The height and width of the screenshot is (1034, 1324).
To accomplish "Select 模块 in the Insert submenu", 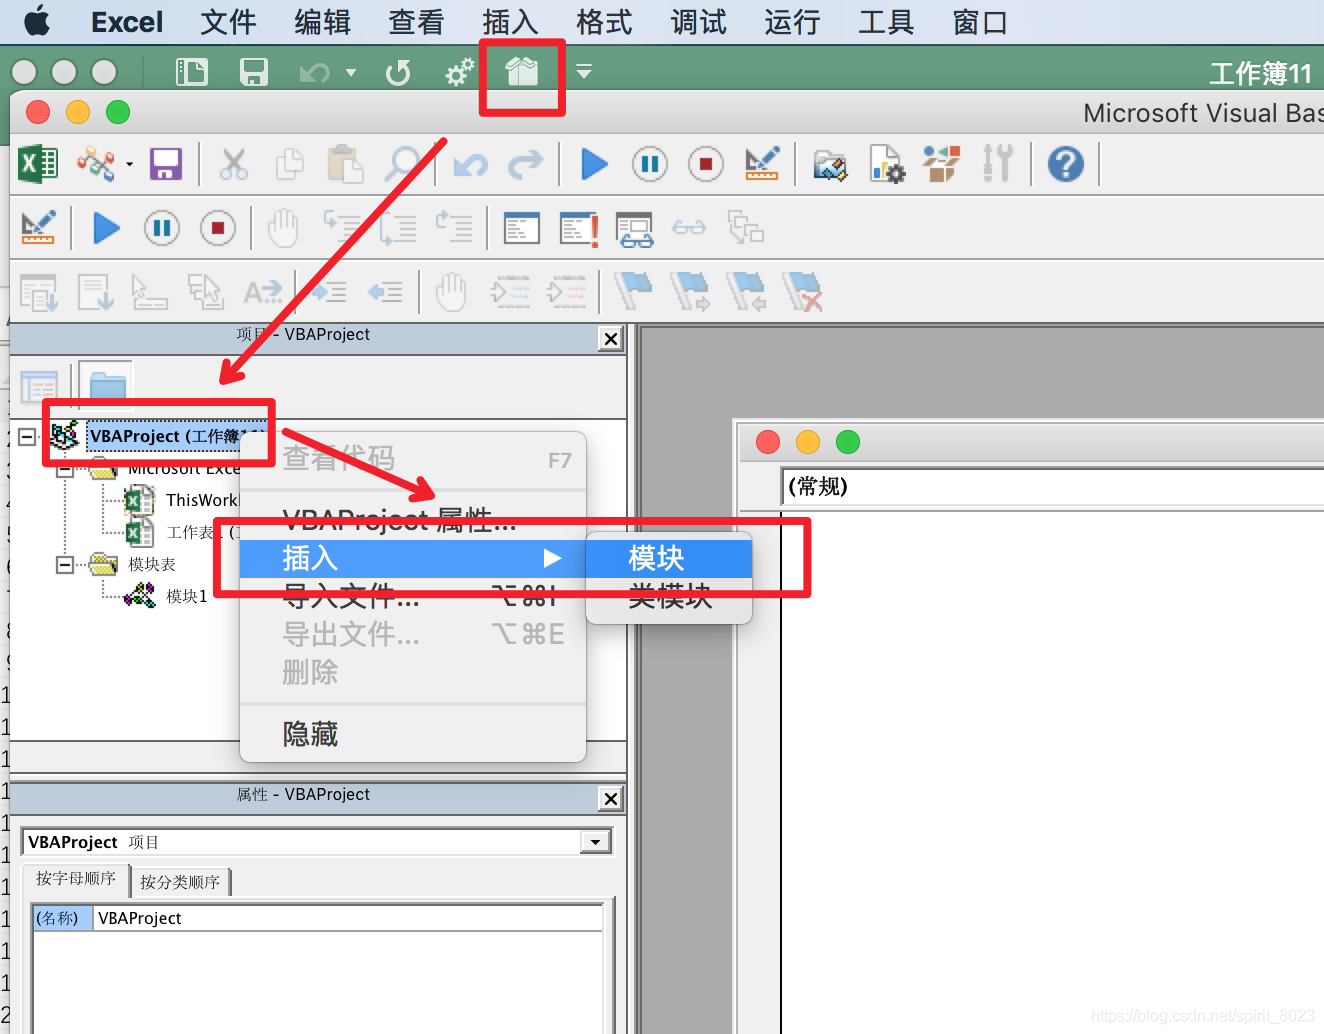I will tap(669, 558).
